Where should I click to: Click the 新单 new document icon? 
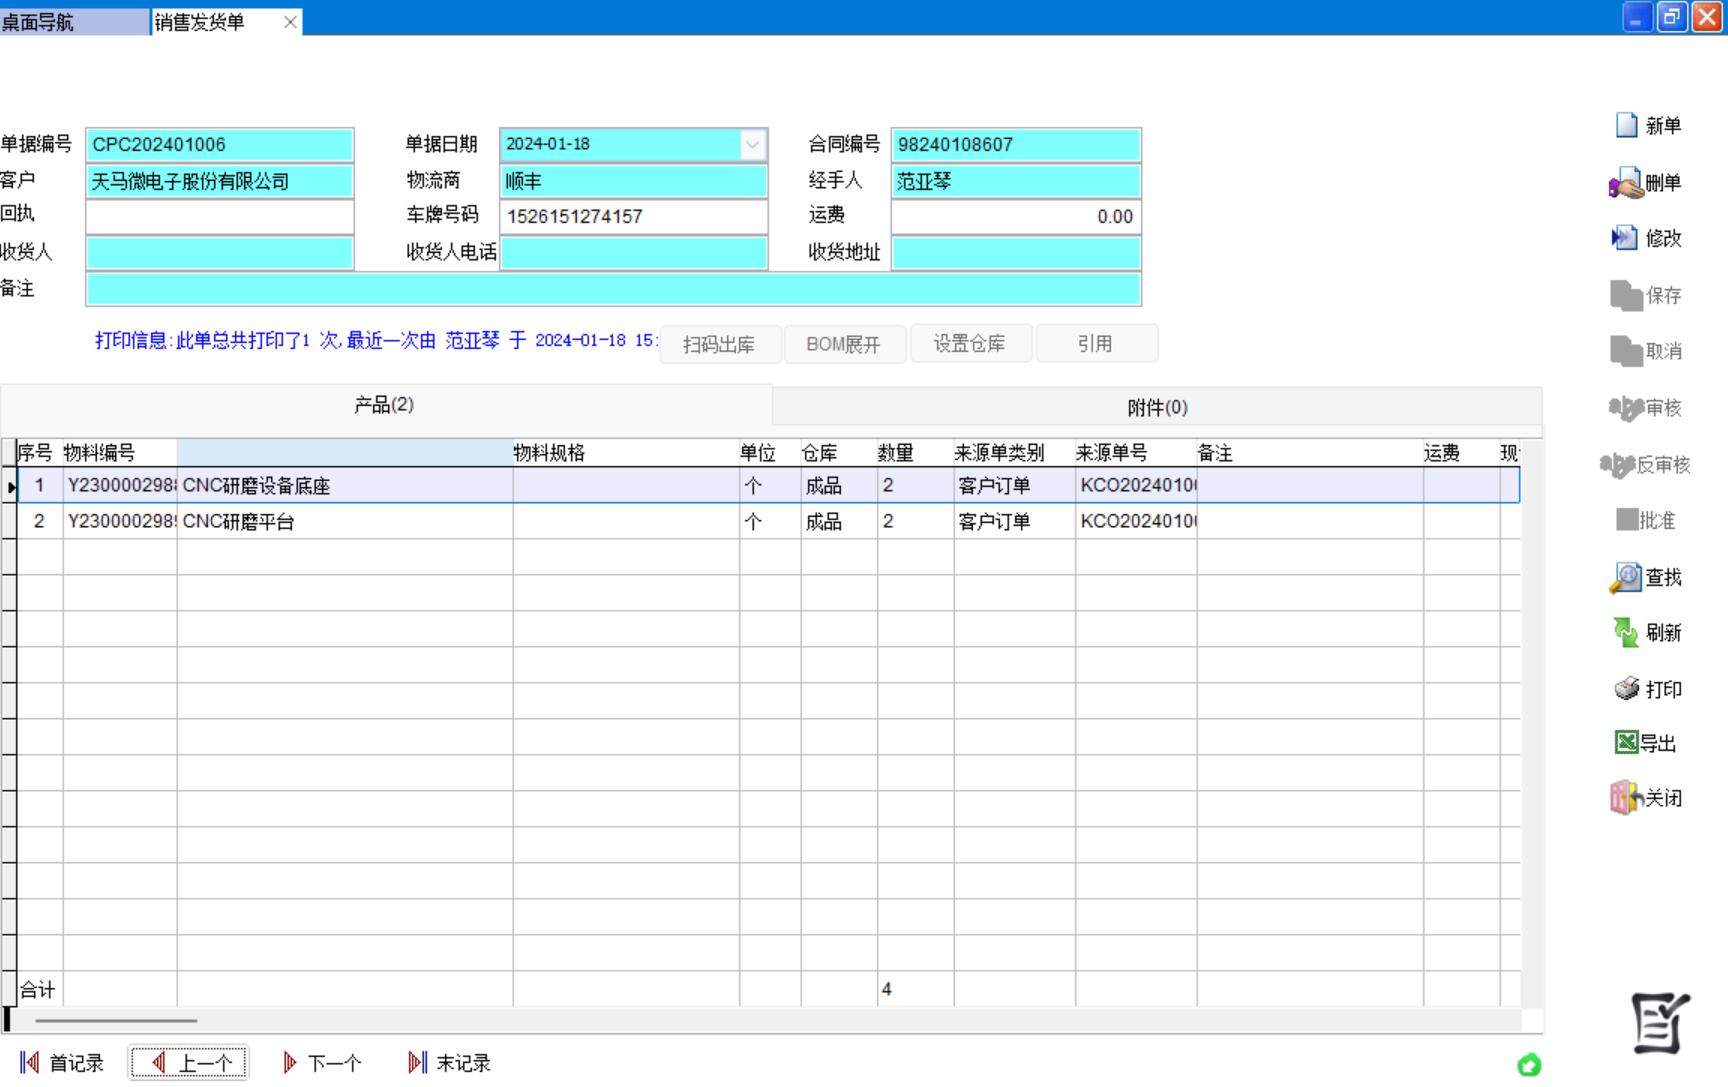(x=1627, y=125)
